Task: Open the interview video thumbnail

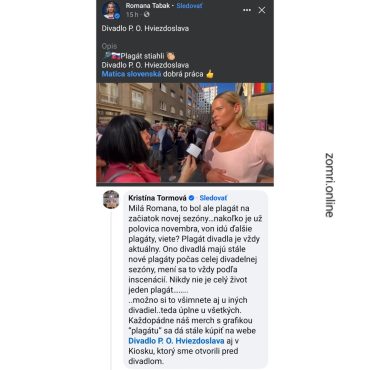Action: click(185, 133)
